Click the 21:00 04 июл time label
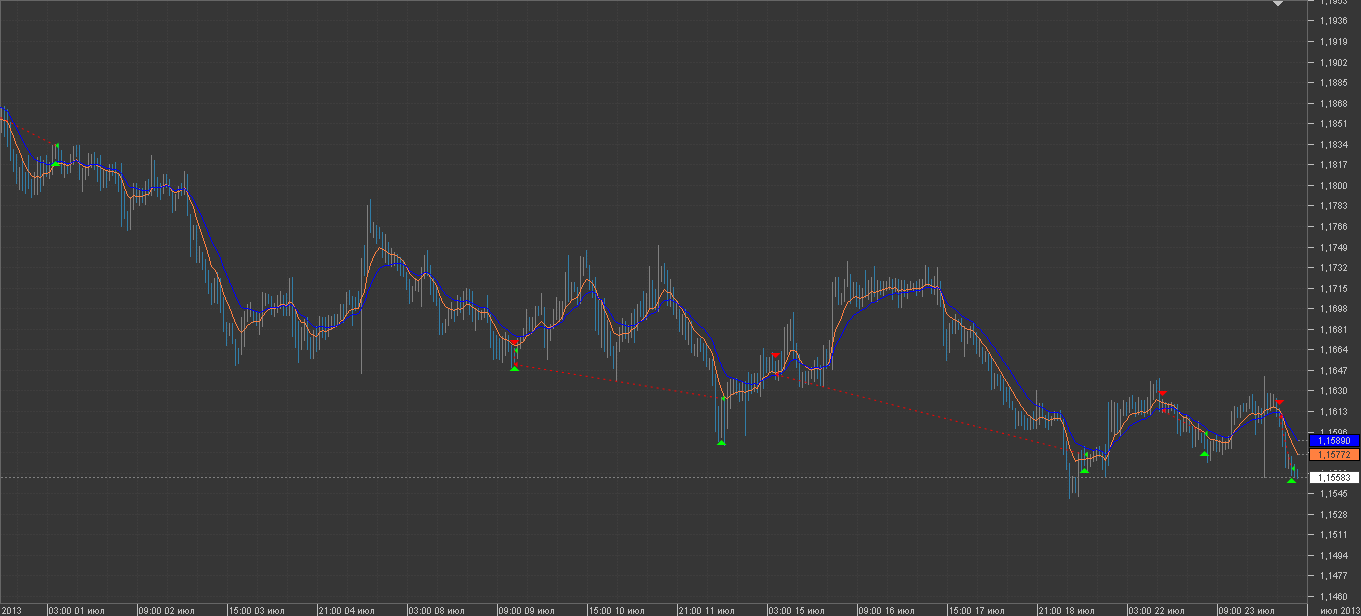The height and width of the screenshot is (616, 1361). tap(346, 609)
